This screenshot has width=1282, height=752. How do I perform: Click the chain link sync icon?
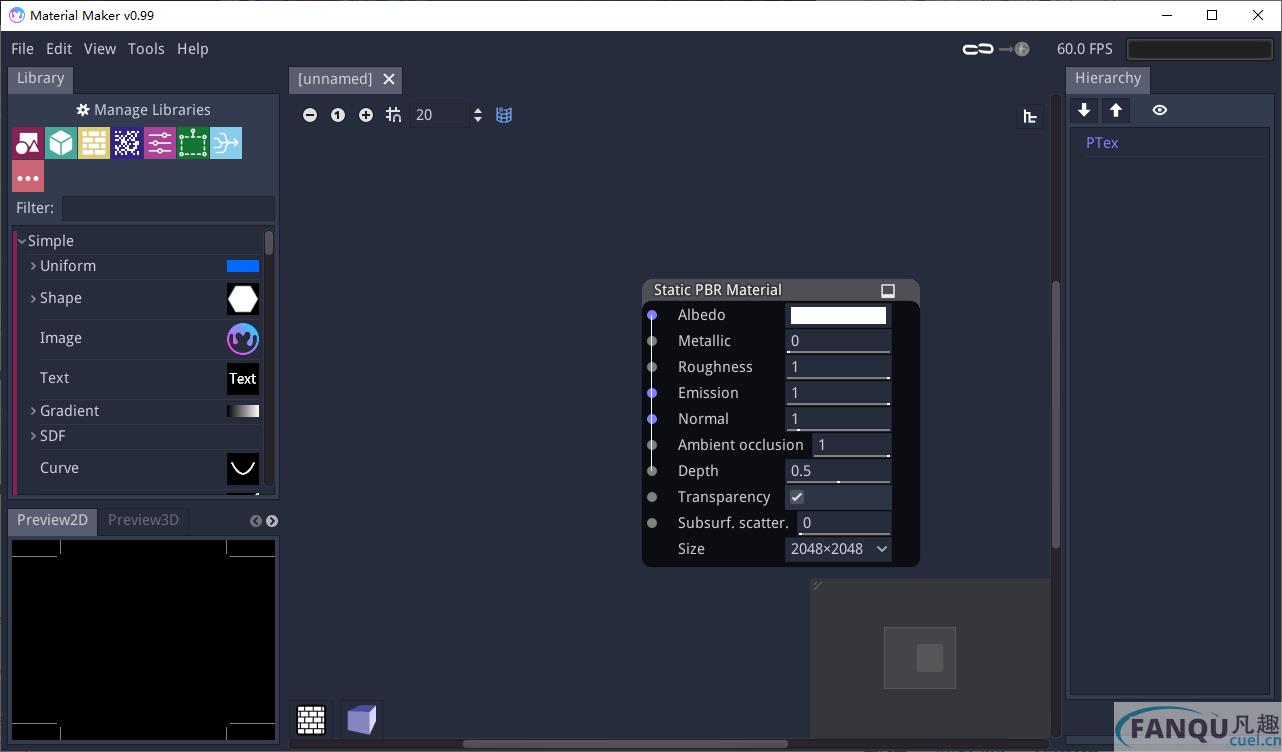[x=978, y=49]
